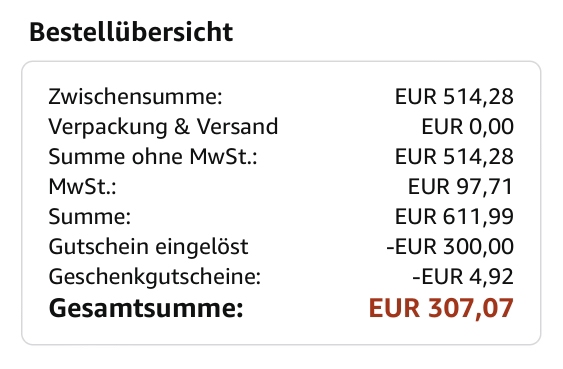Click the ampersand in Verpackung & Versand
This screenshot has width=563, height=369.
coord(182,127)
